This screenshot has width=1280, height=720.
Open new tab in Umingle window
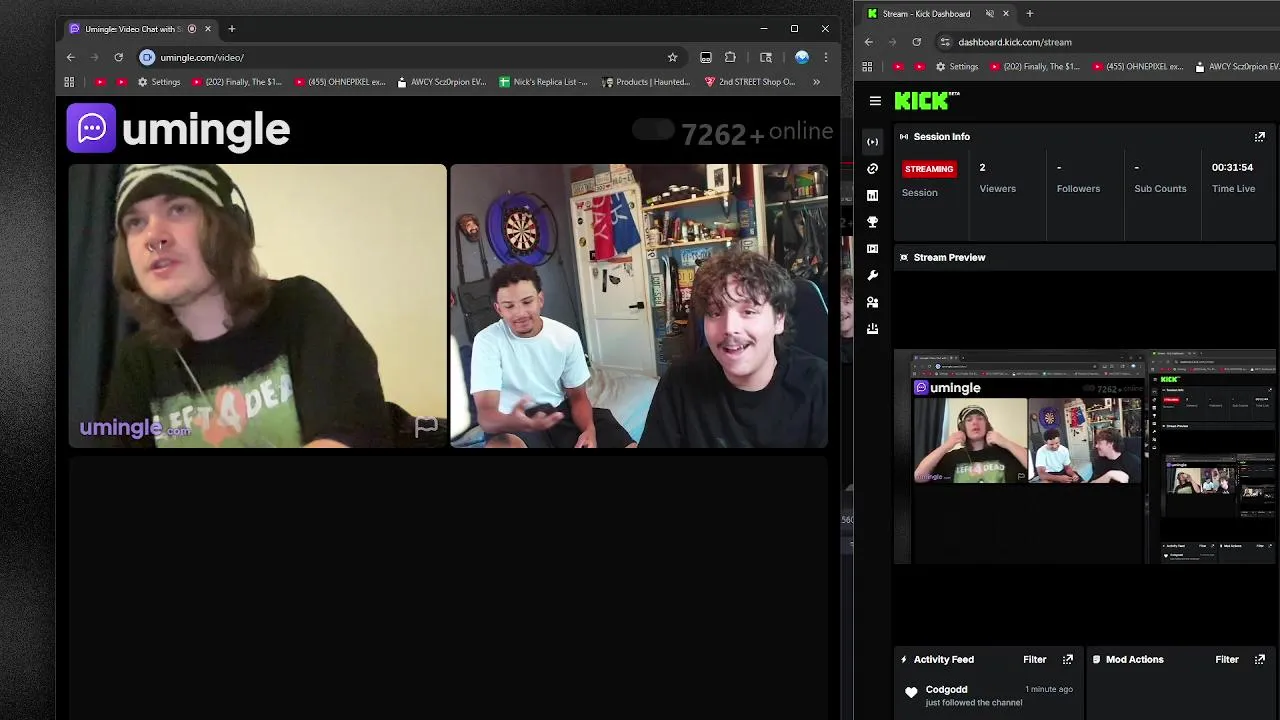pos(231,29)
